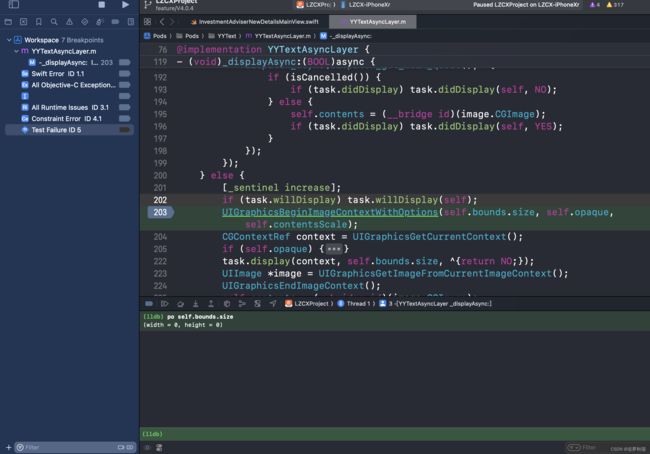Collapse the Workspace breakpoints group
Screen dimensions: 650x454
coord(9,40)
